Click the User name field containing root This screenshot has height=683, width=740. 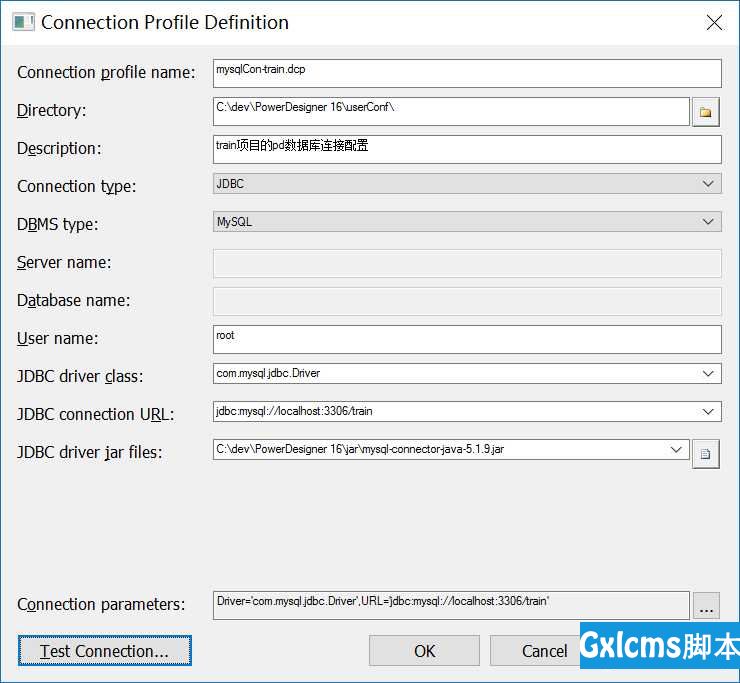click(x=467, y=339)
